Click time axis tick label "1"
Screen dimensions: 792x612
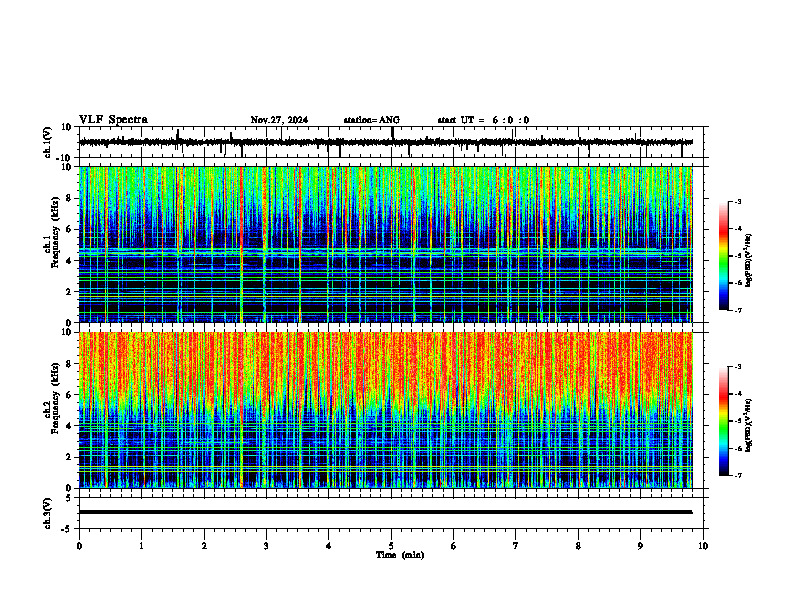coord(141,546)
